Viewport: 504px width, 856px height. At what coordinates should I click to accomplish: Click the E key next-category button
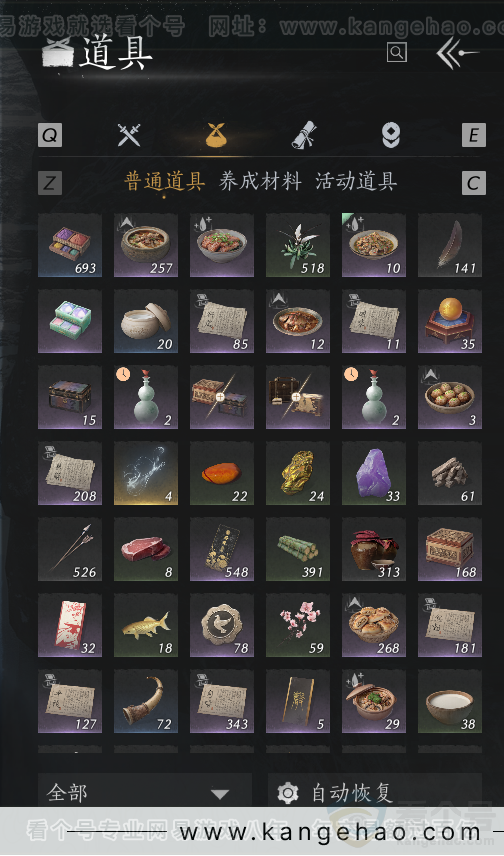coord(473,135)
